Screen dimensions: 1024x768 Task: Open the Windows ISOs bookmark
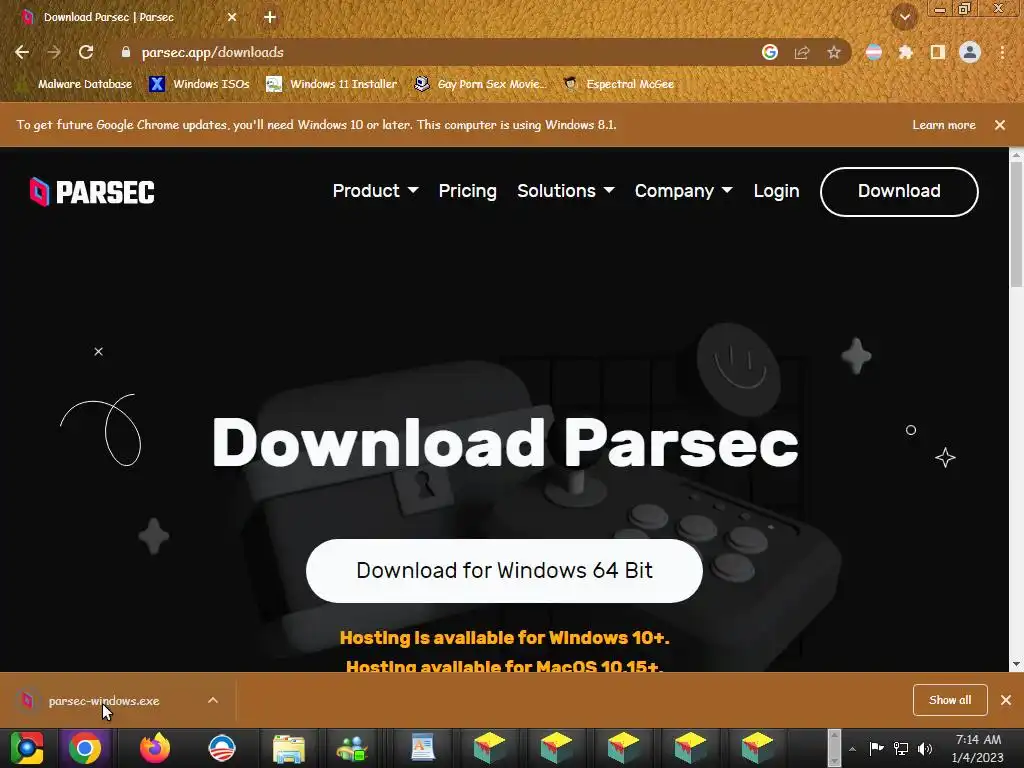pos(199,84)
